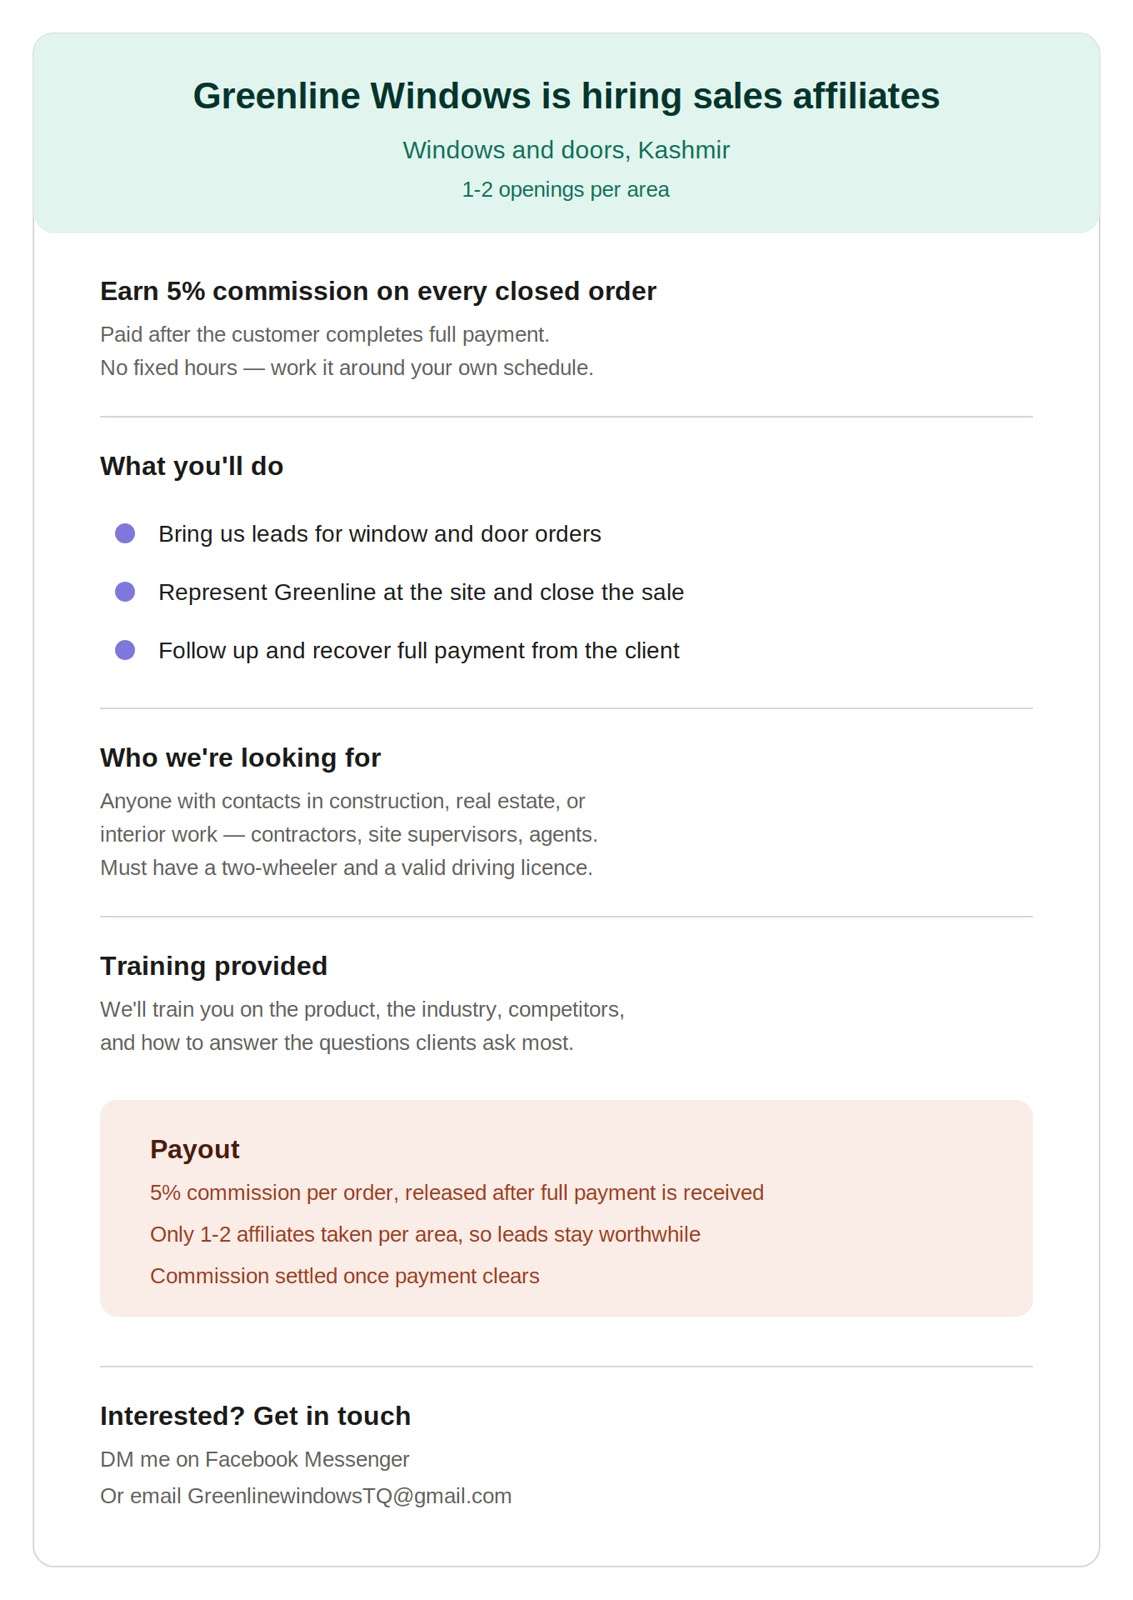Viewport: 1133px width, 1600px height.
Task: Click the 'No fixed hours' sentence
Action: tap(347, 368)
